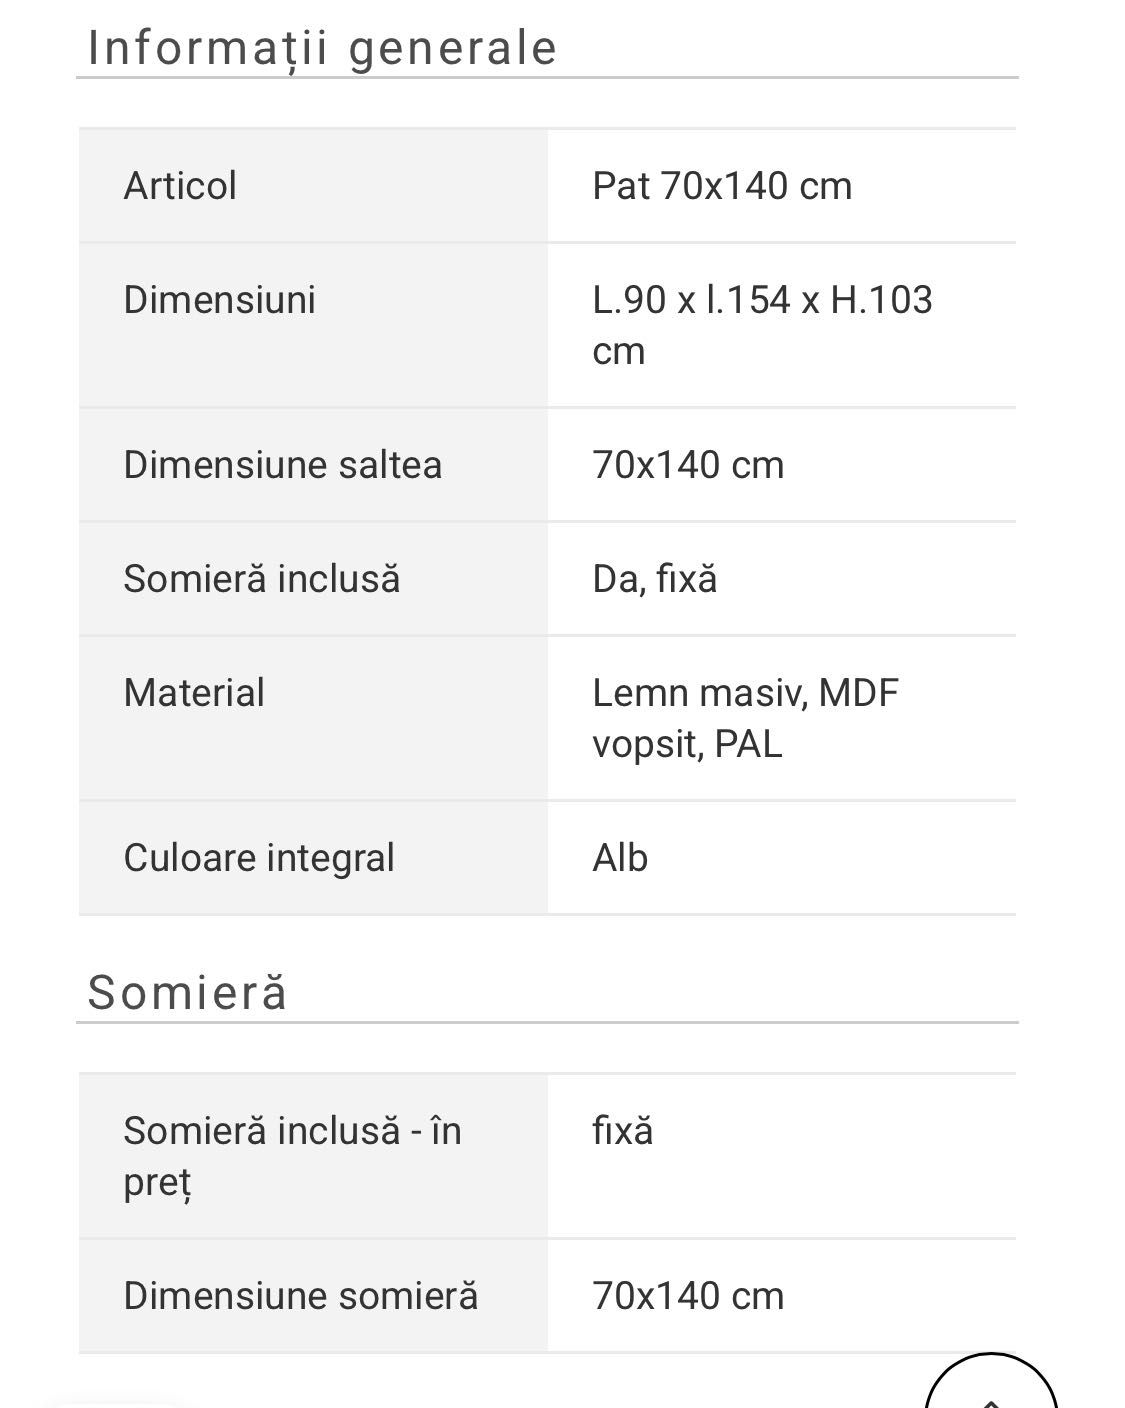1125x1408 pixels.
Task: Select the Da, fixă value
Action: point(655,579)
